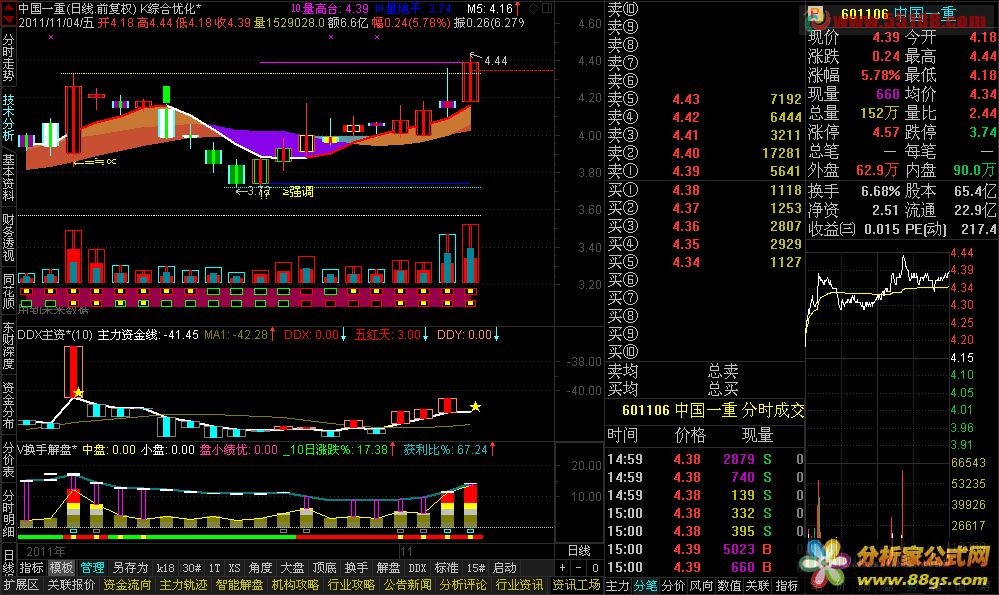The height and width of the screenshot is (595, 999).
Task: Open the 公告新闻 tab
Action: pyautogui.click(x=408, y=585)
